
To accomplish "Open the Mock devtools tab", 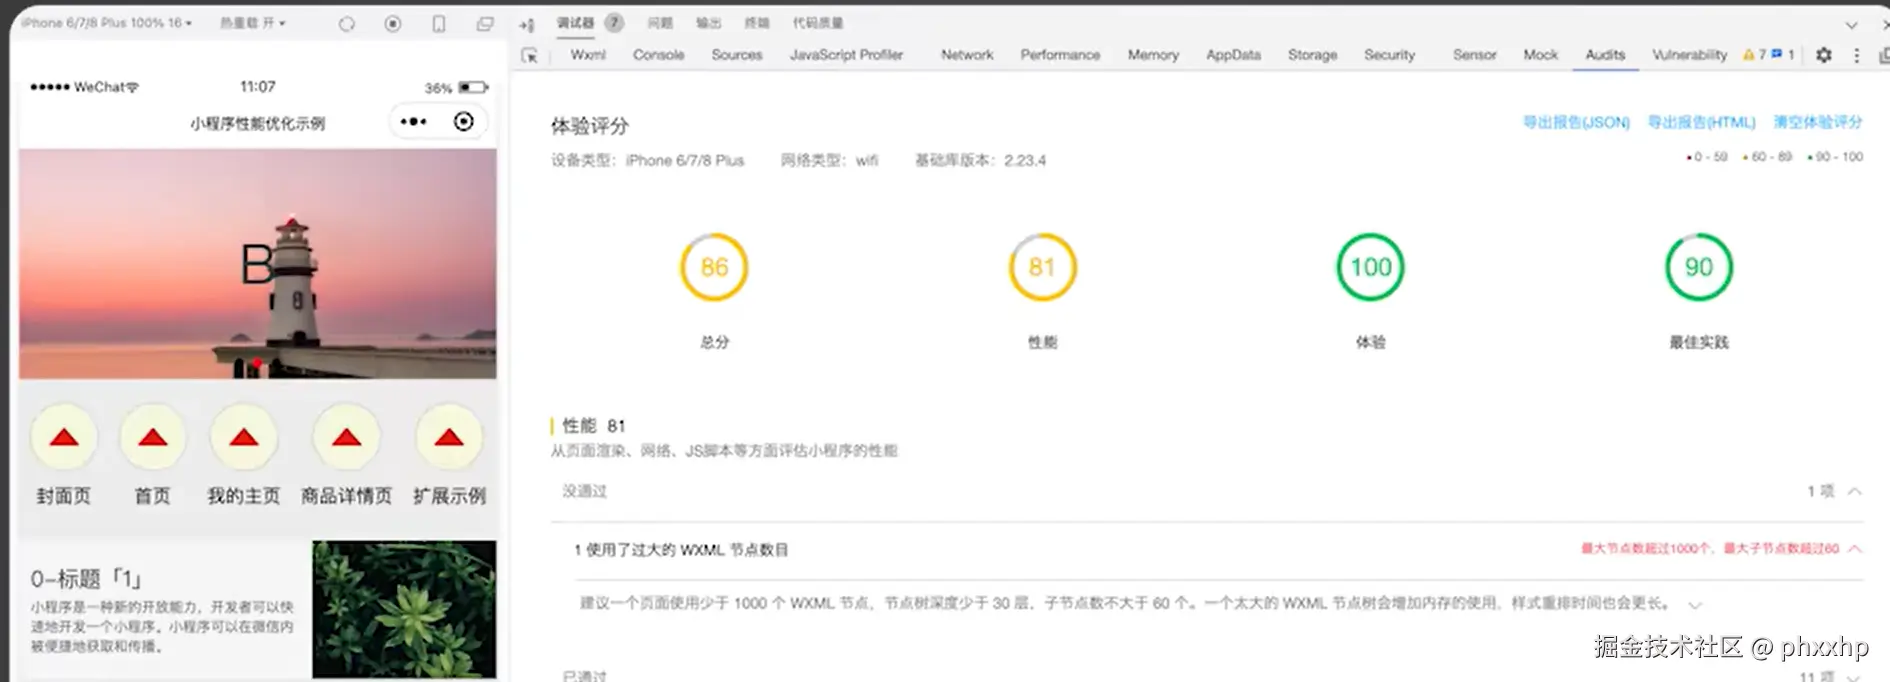I will 1540,55.
